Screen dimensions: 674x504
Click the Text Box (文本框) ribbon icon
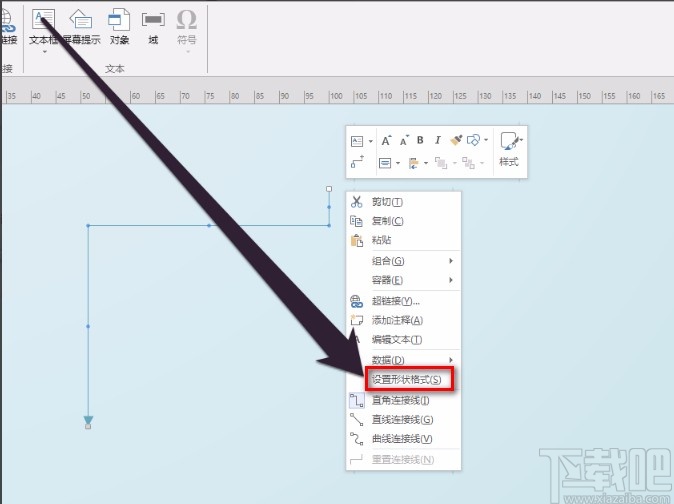tap(43, 19)
